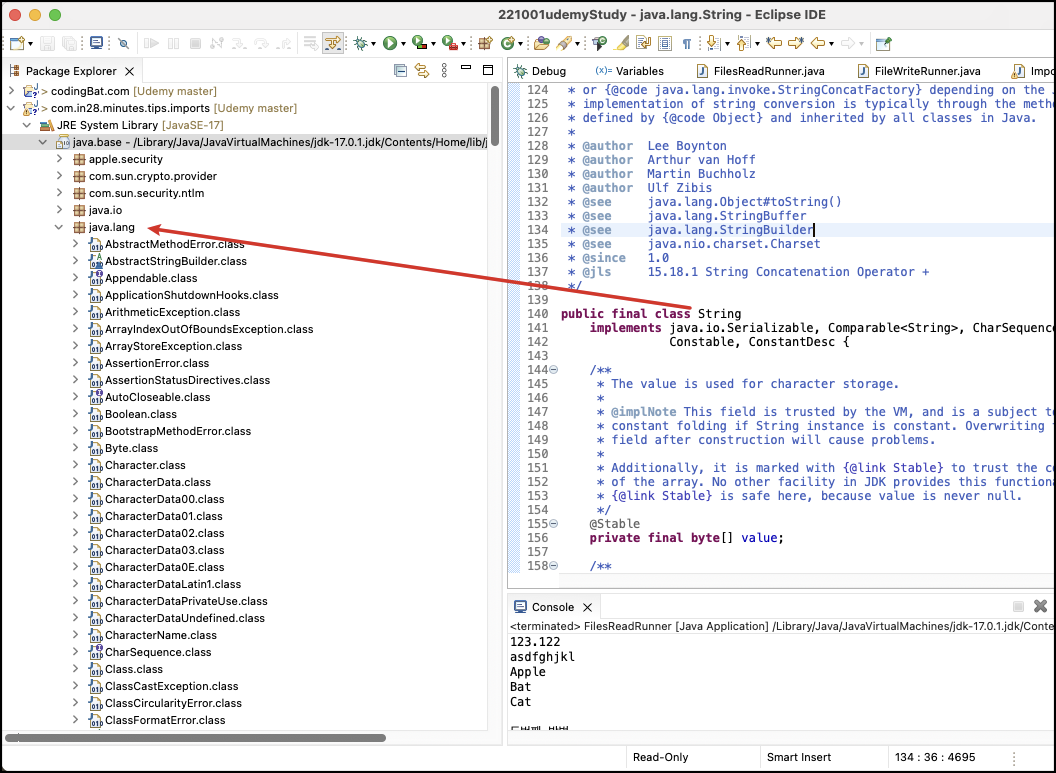This screenshot has height=773, width=1056.
Task: Click the Resume debug toolbar icon
Action: pyautogui.click(x=152, y=43)
